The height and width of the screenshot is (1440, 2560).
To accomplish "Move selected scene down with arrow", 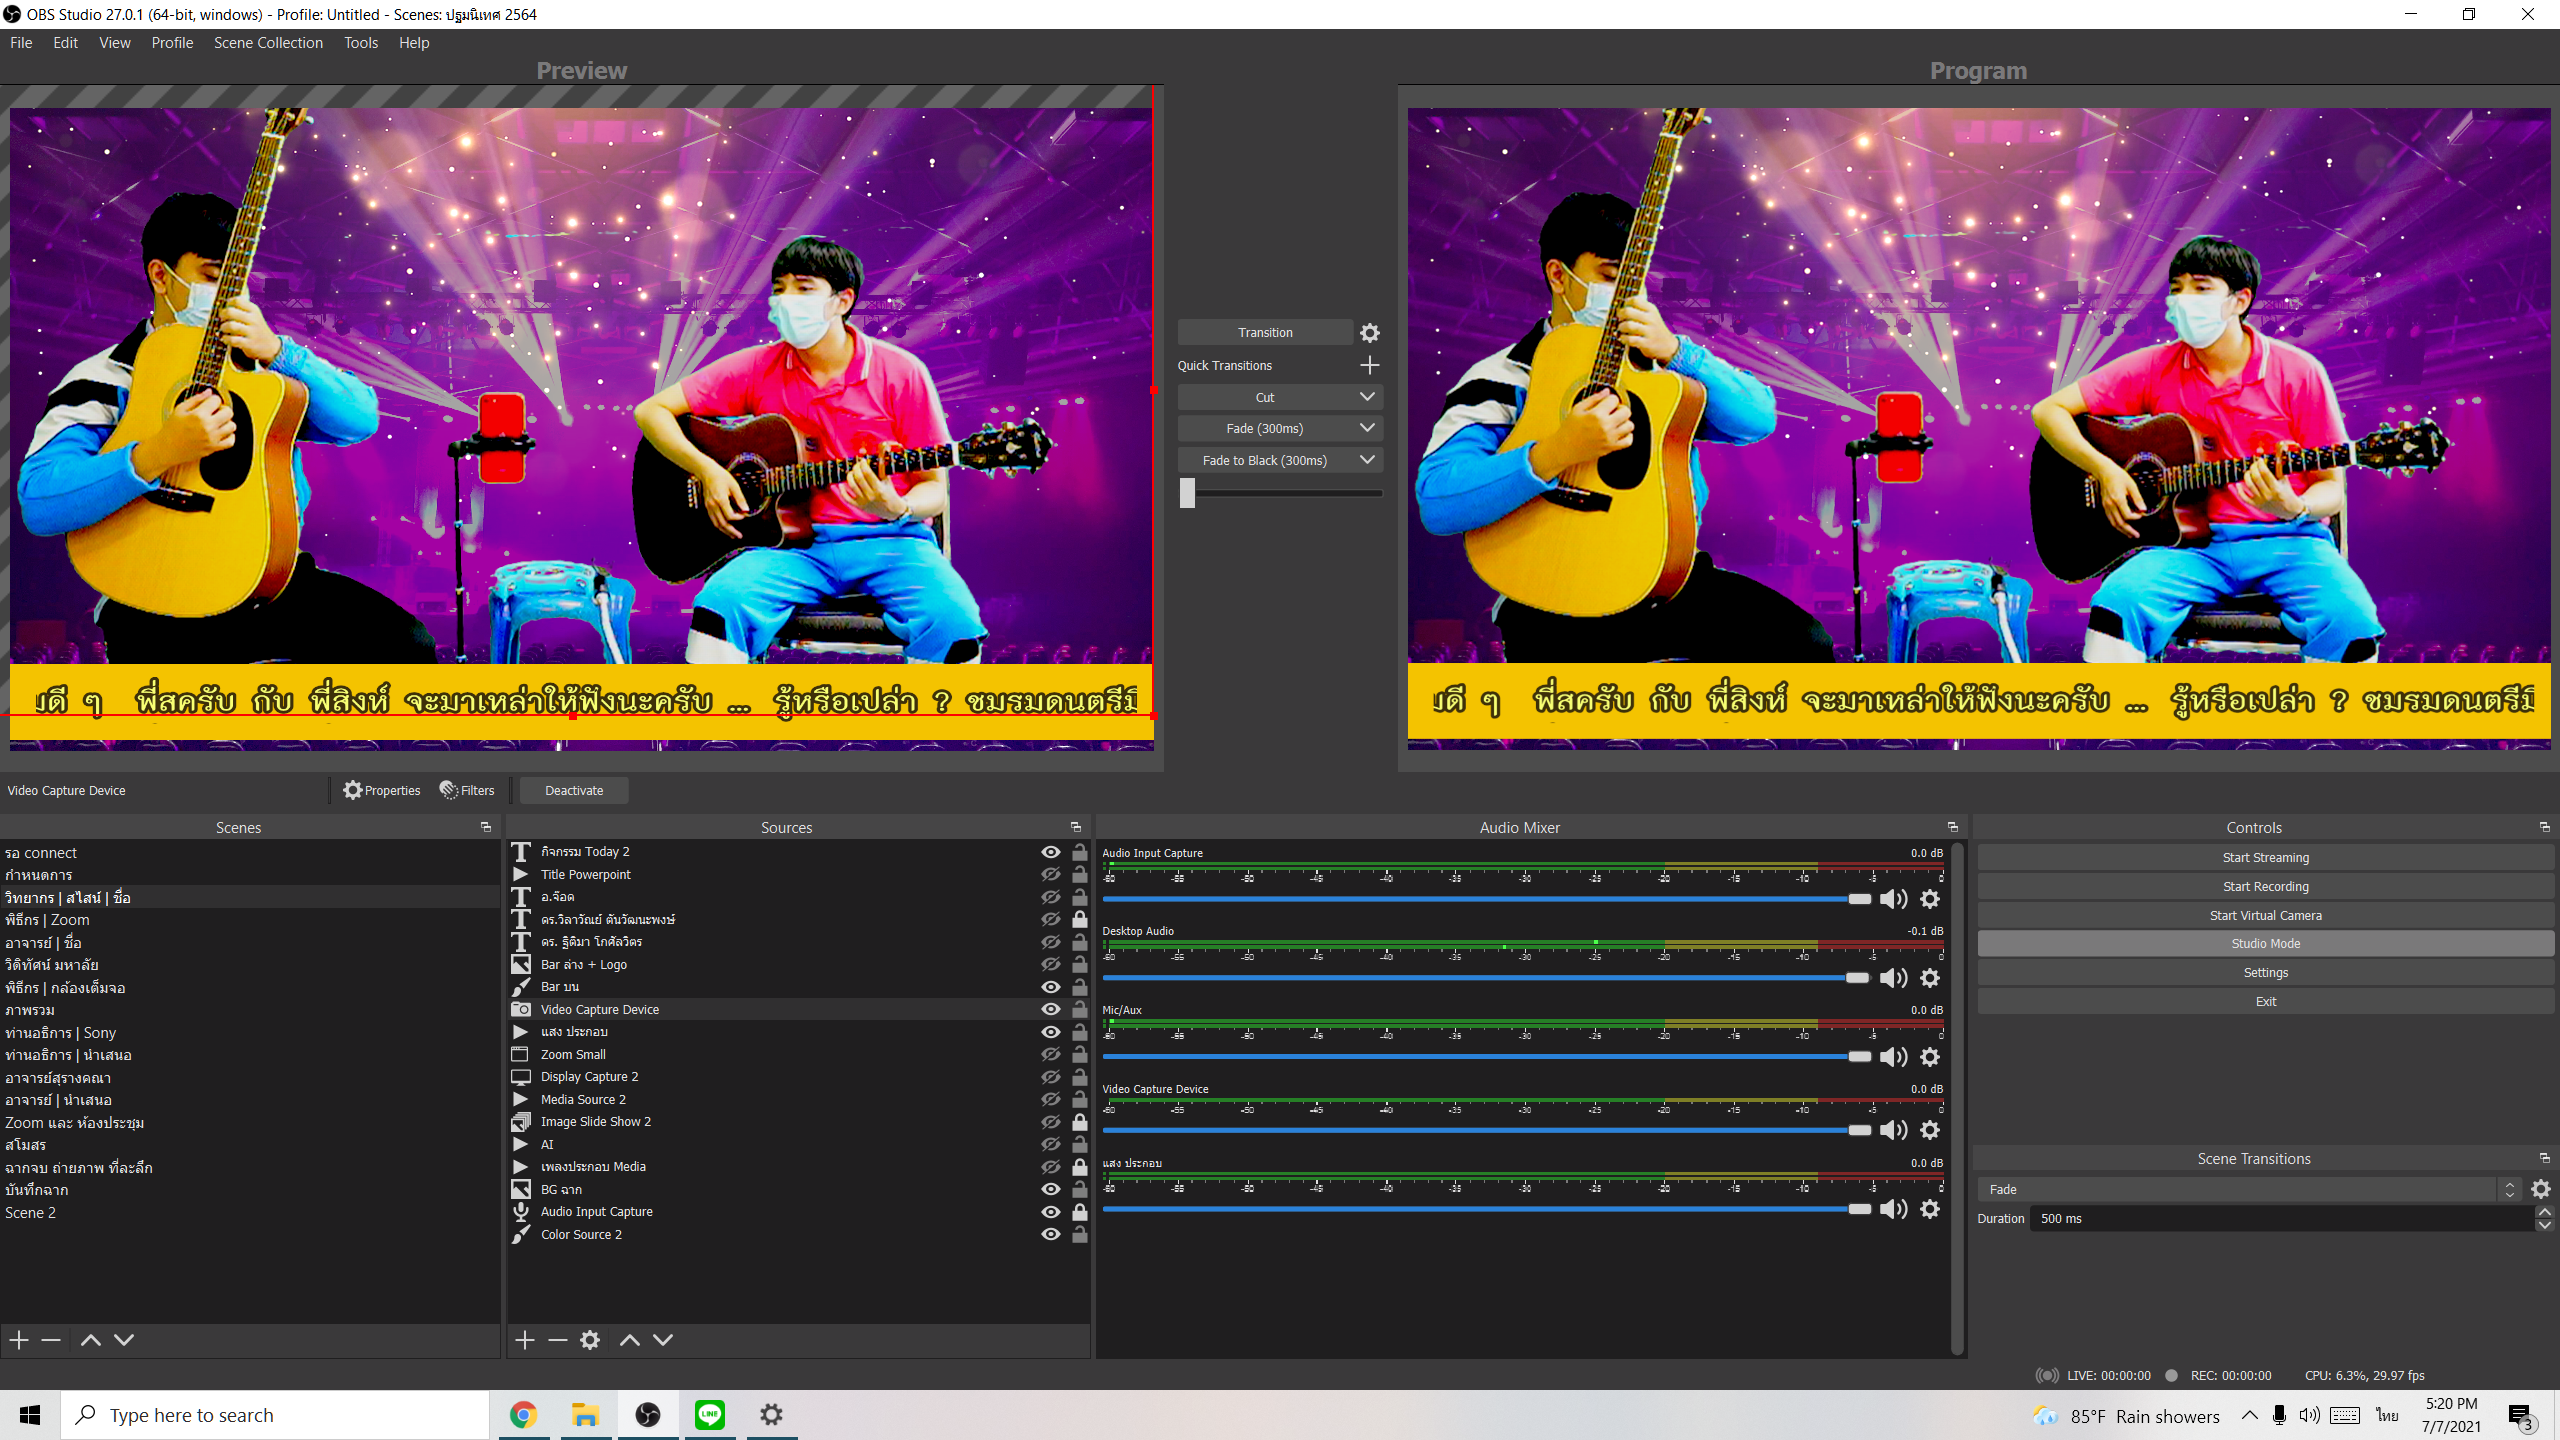I will [124, 1340].
